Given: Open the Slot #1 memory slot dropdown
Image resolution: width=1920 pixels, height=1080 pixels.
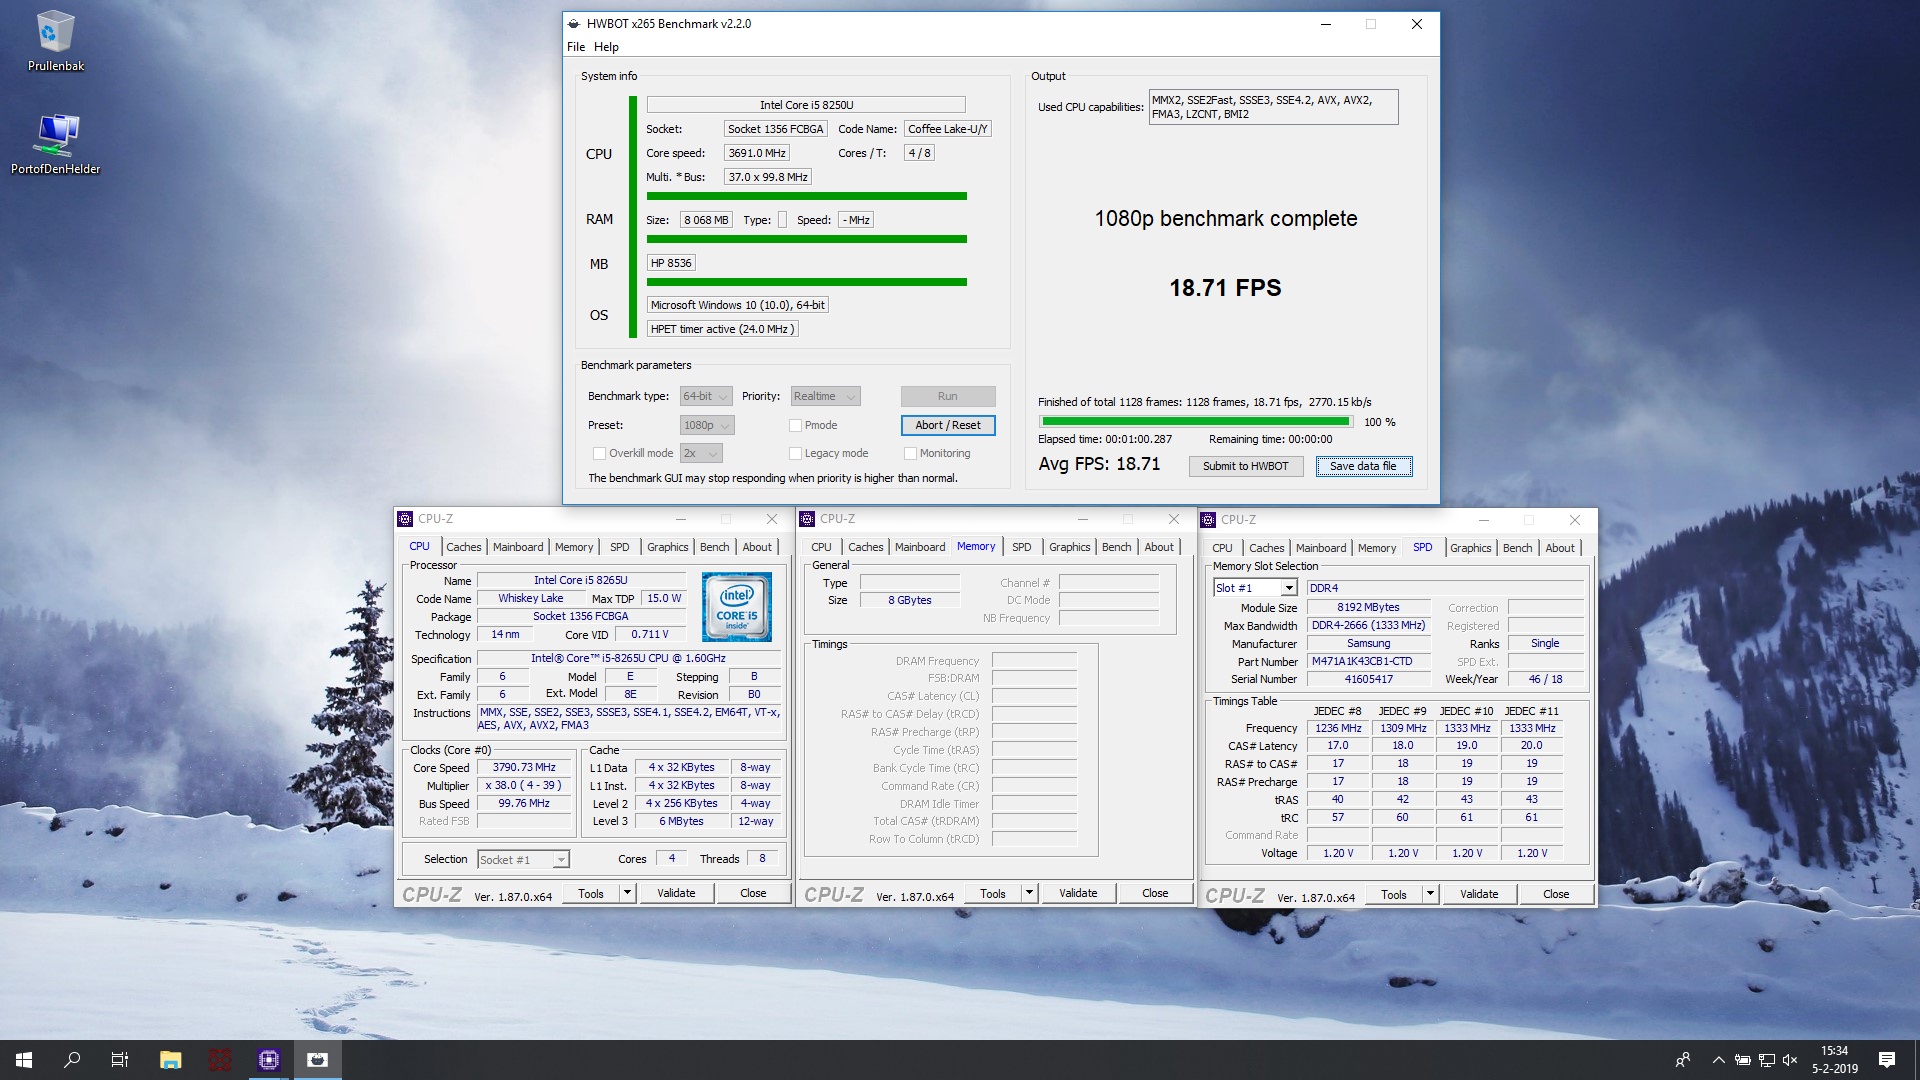Looking at the screenshot, I should coord(1255,588).
